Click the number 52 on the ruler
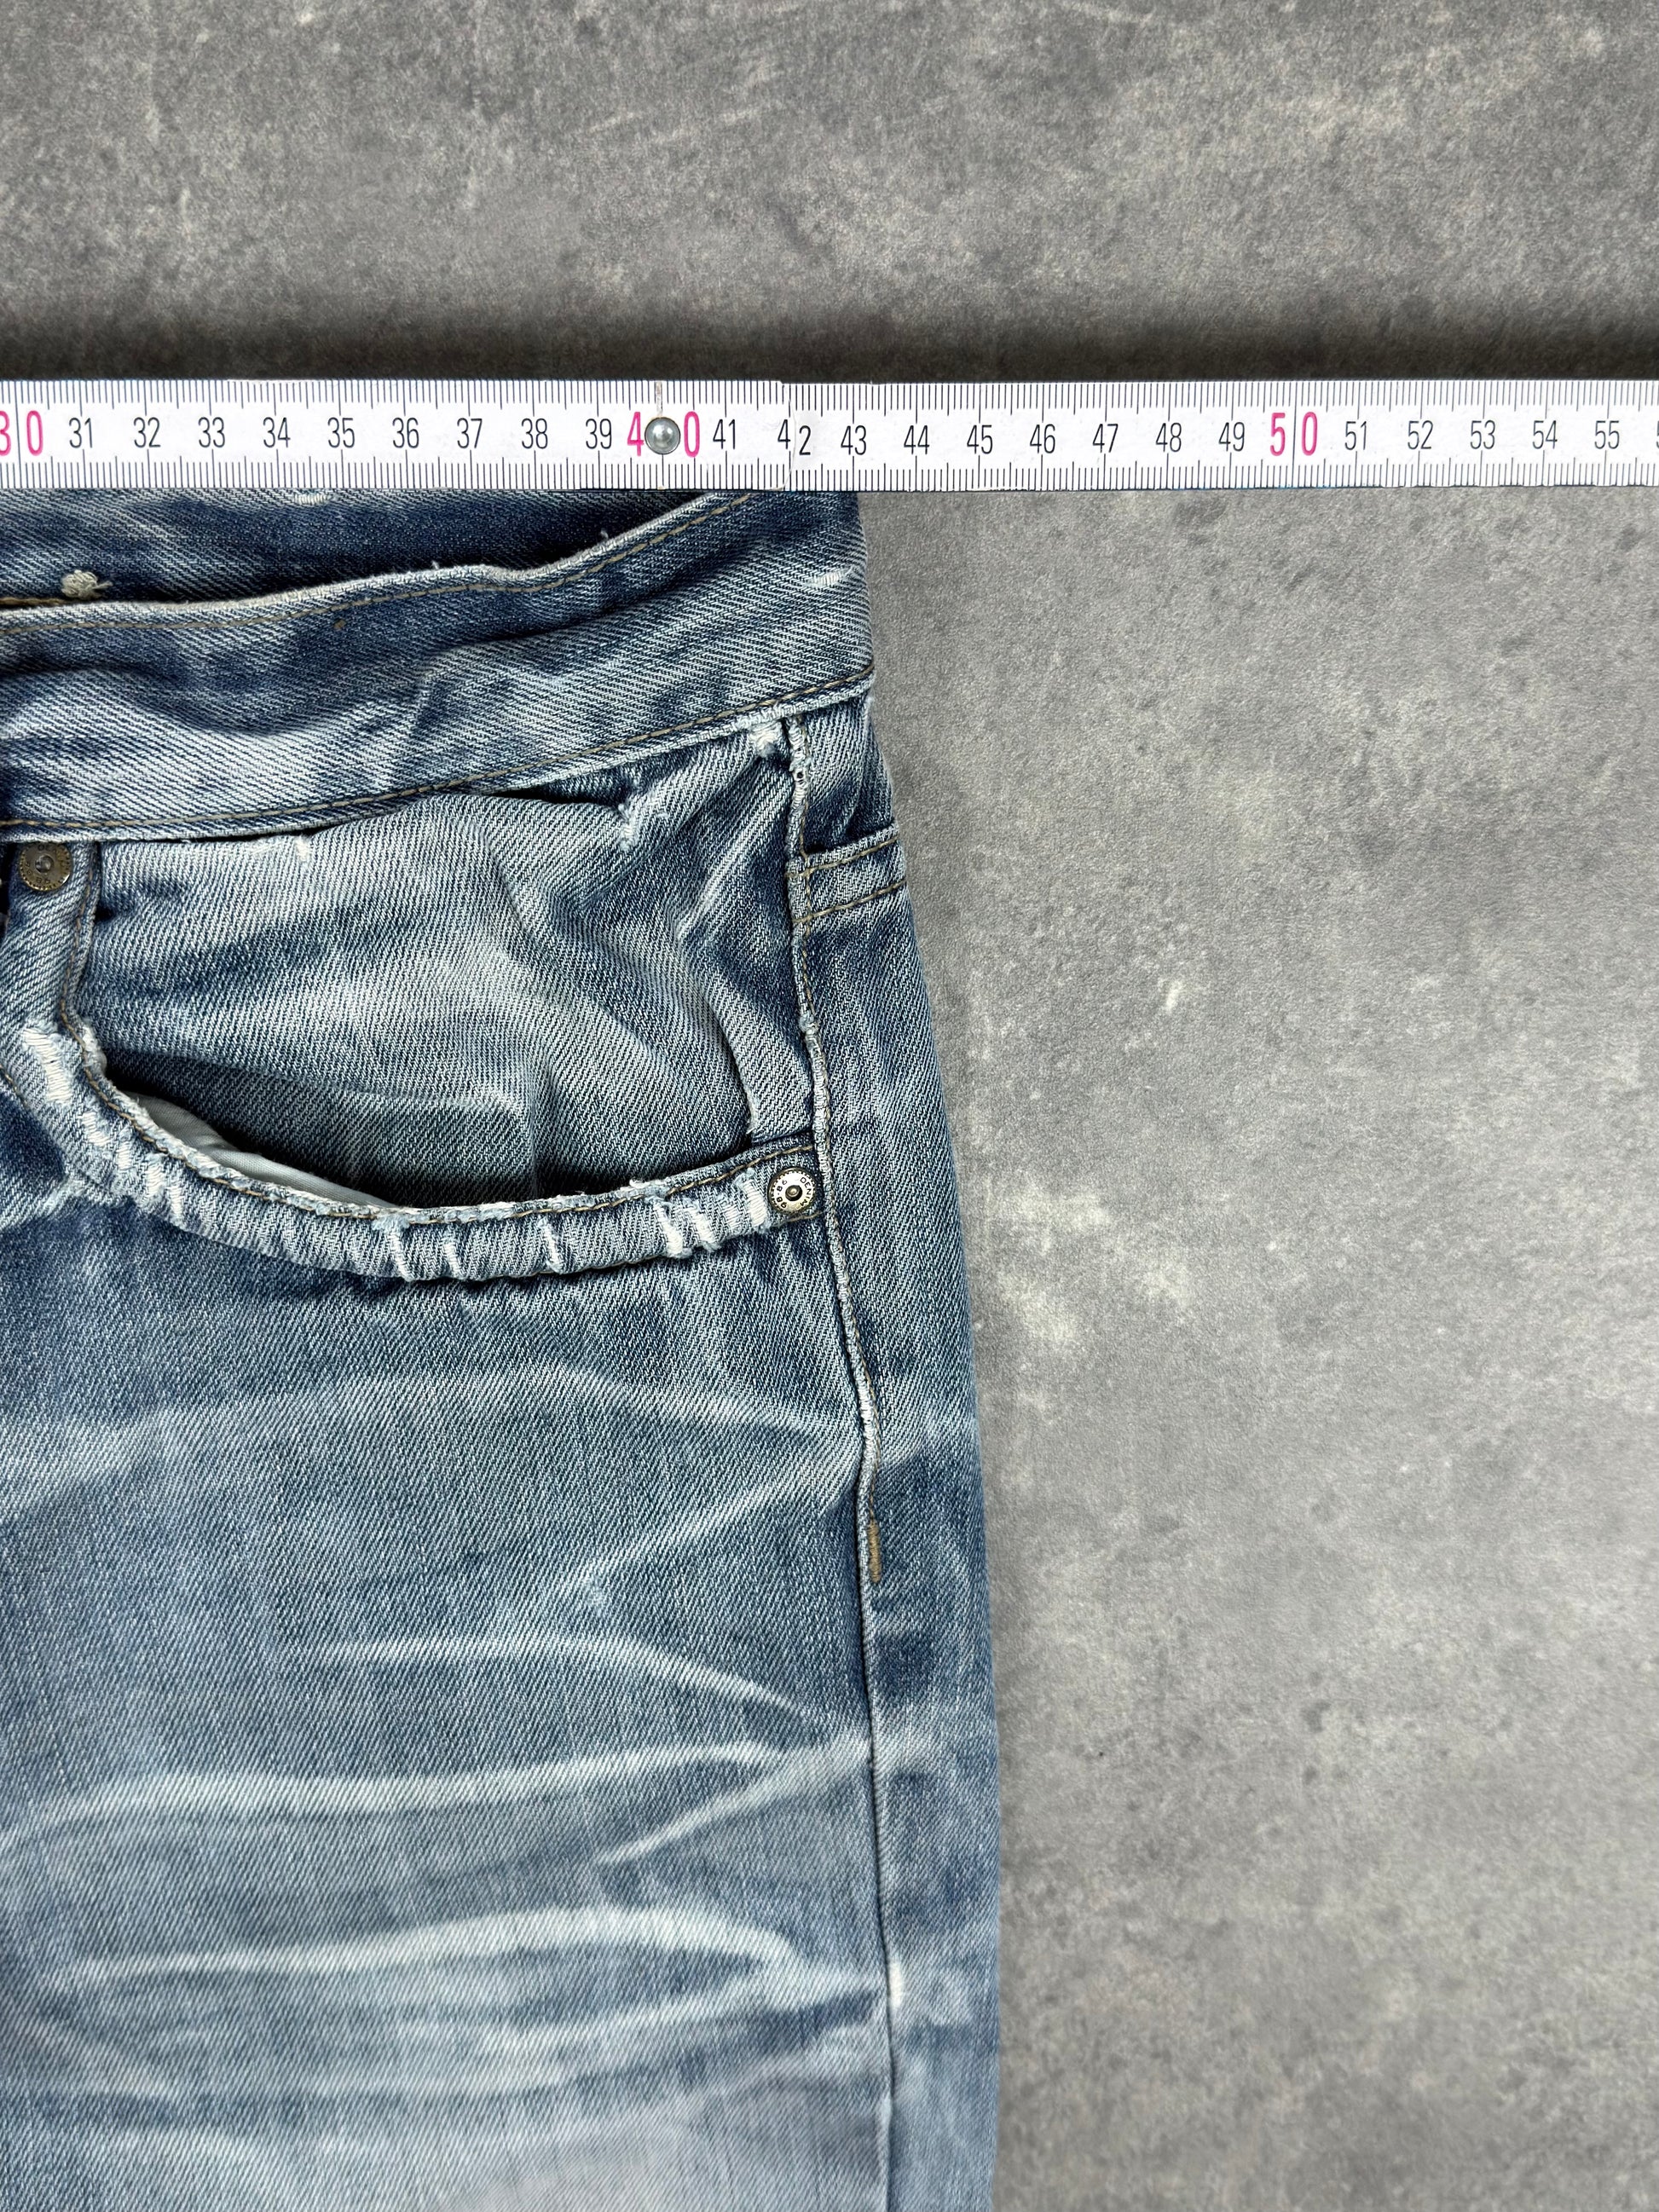This screenshot has height=2212, width=1659. pyautogui.click(x=1419, y=435)
